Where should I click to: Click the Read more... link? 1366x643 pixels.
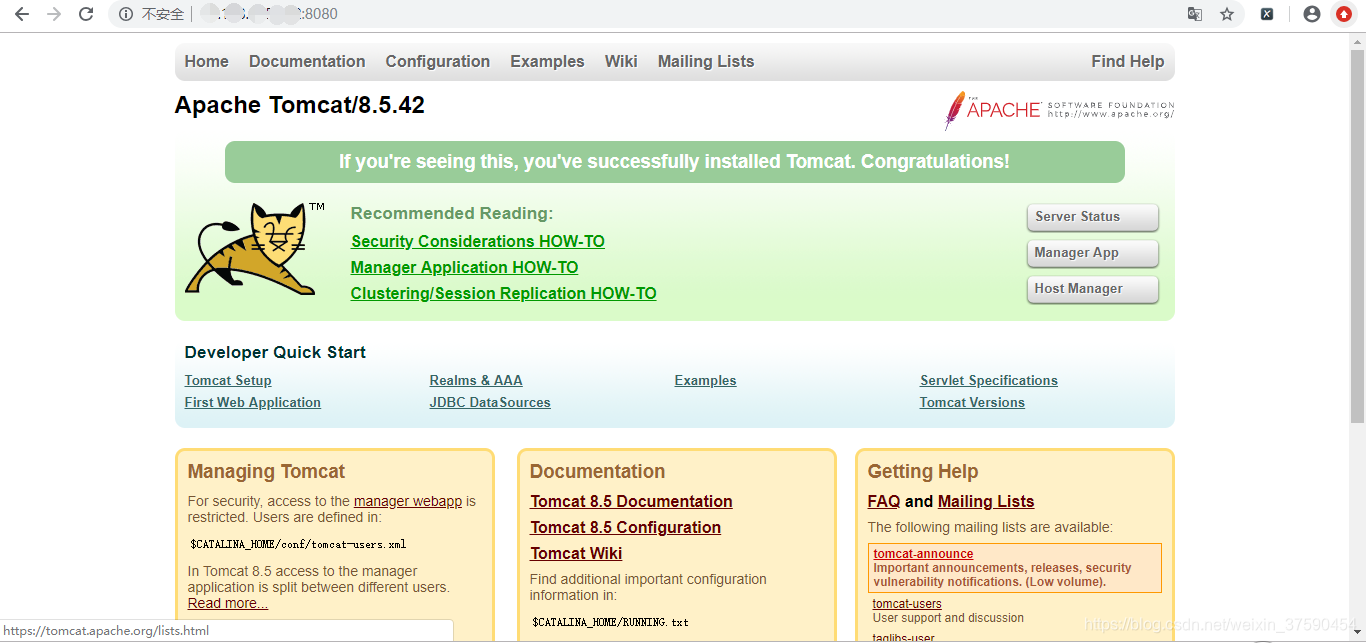coord(228,603)
